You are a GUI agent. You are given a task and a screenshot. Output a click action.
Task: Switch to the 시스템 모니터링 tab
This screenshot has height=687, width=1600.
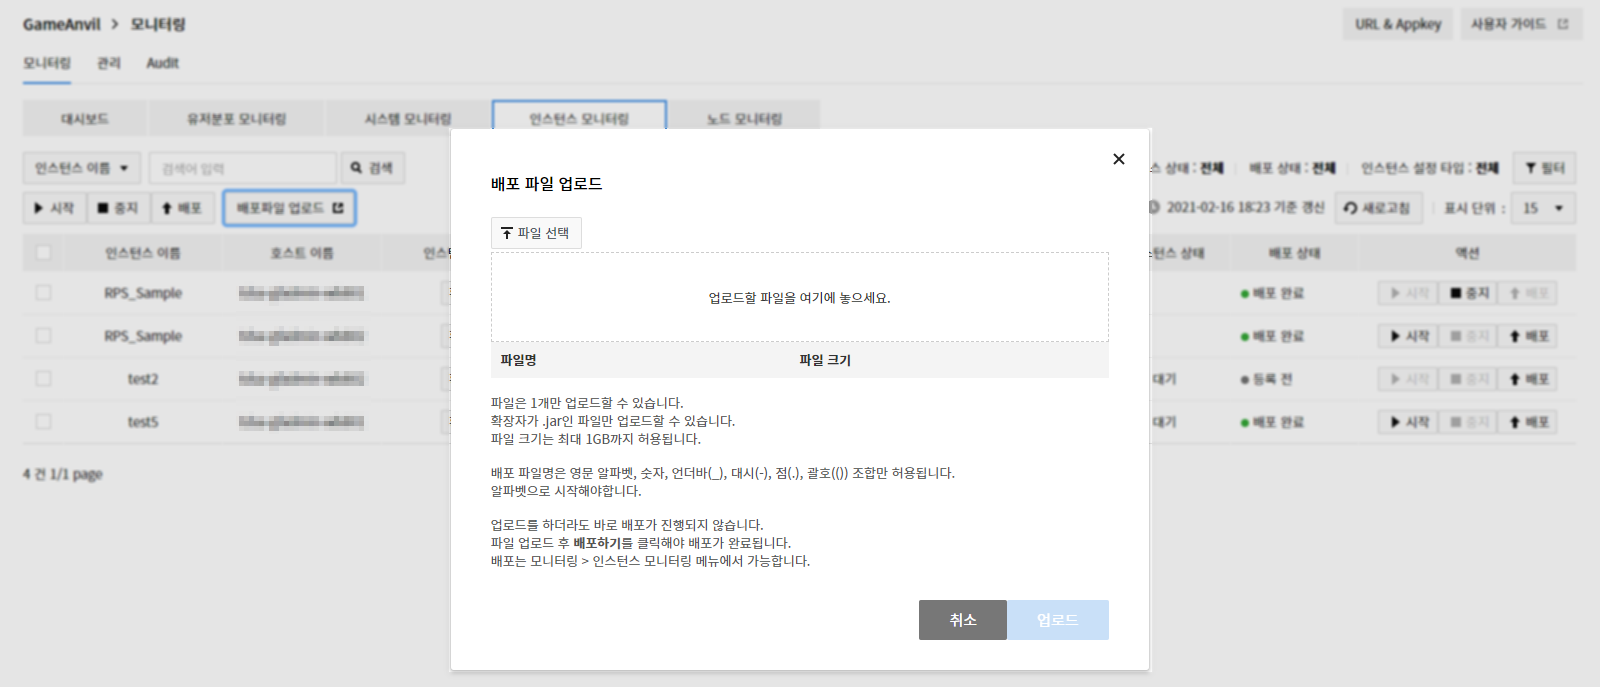[407, 118]
